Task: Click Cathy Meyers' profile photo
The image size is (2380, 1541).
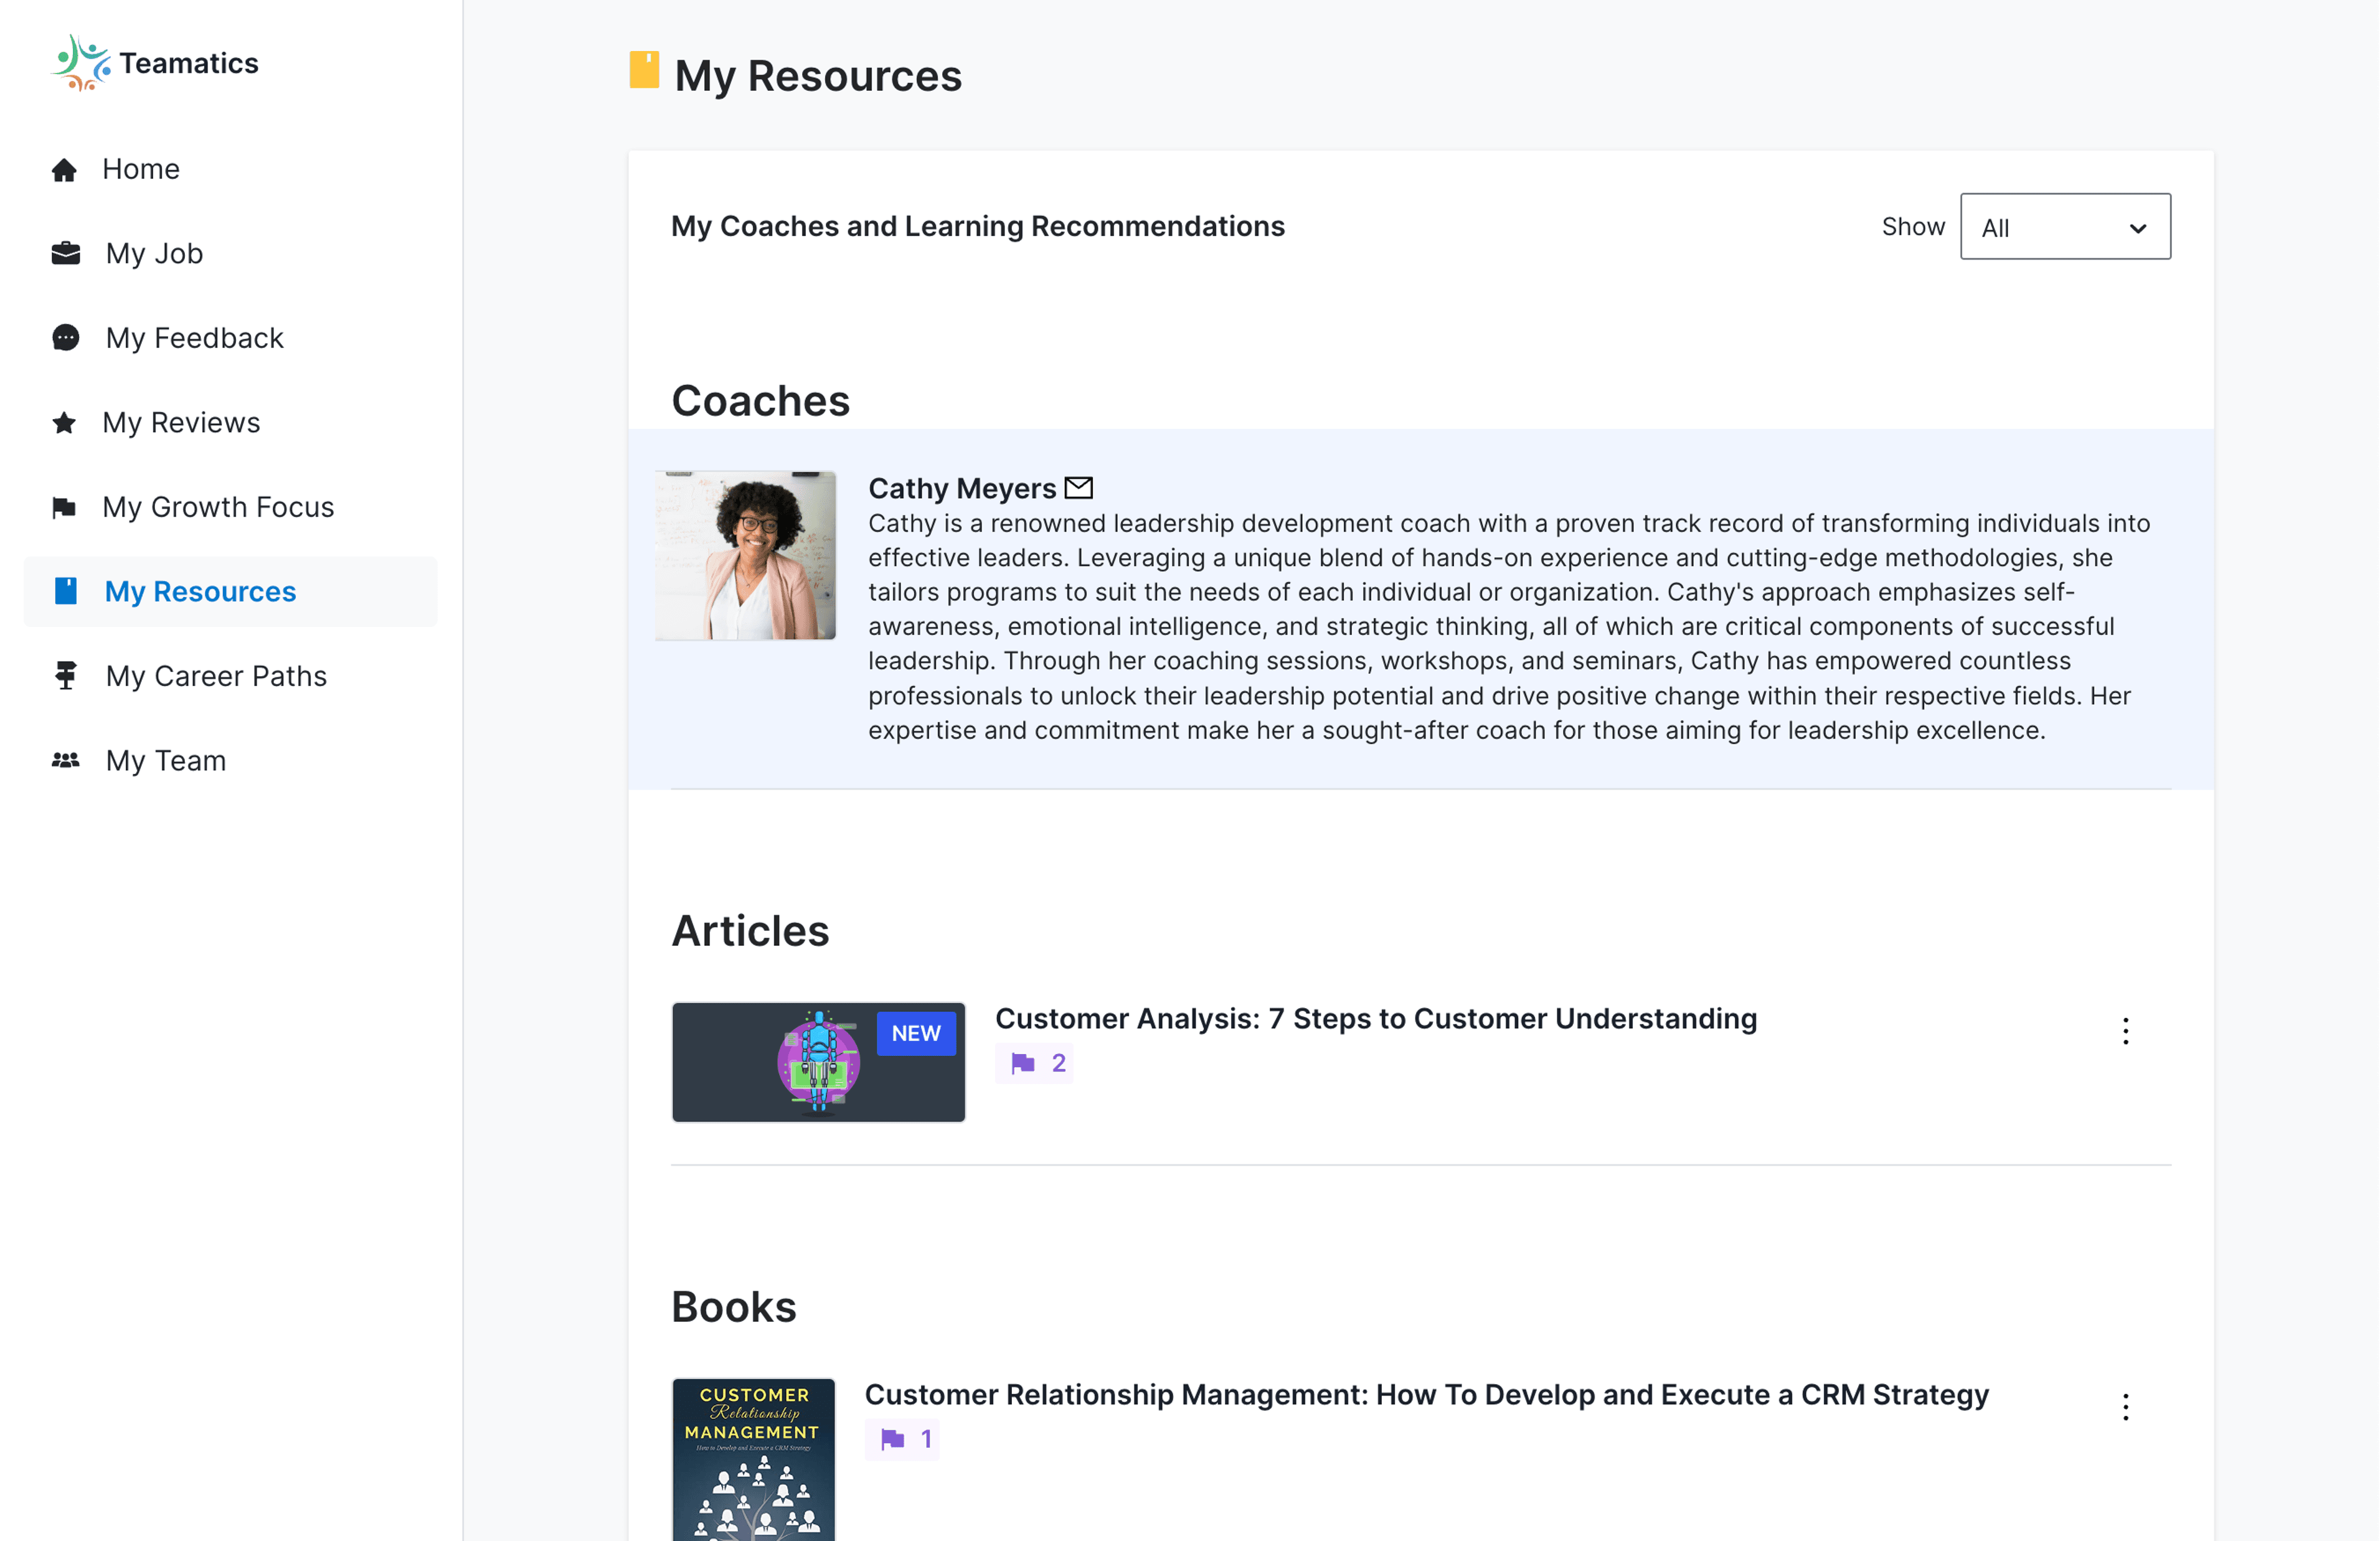Action: (x=745, y=556)
